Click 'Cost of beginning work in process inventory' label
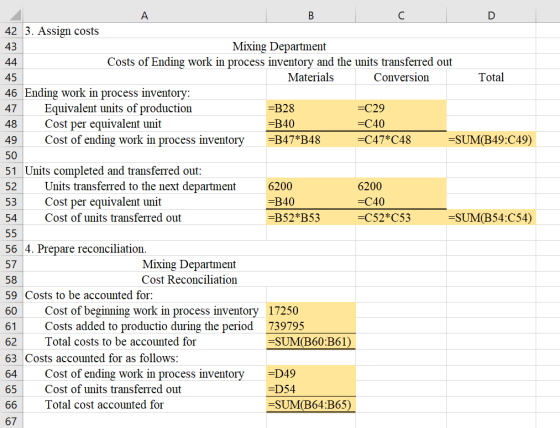This screenshot has width=560, height=428. click(151, 311)
